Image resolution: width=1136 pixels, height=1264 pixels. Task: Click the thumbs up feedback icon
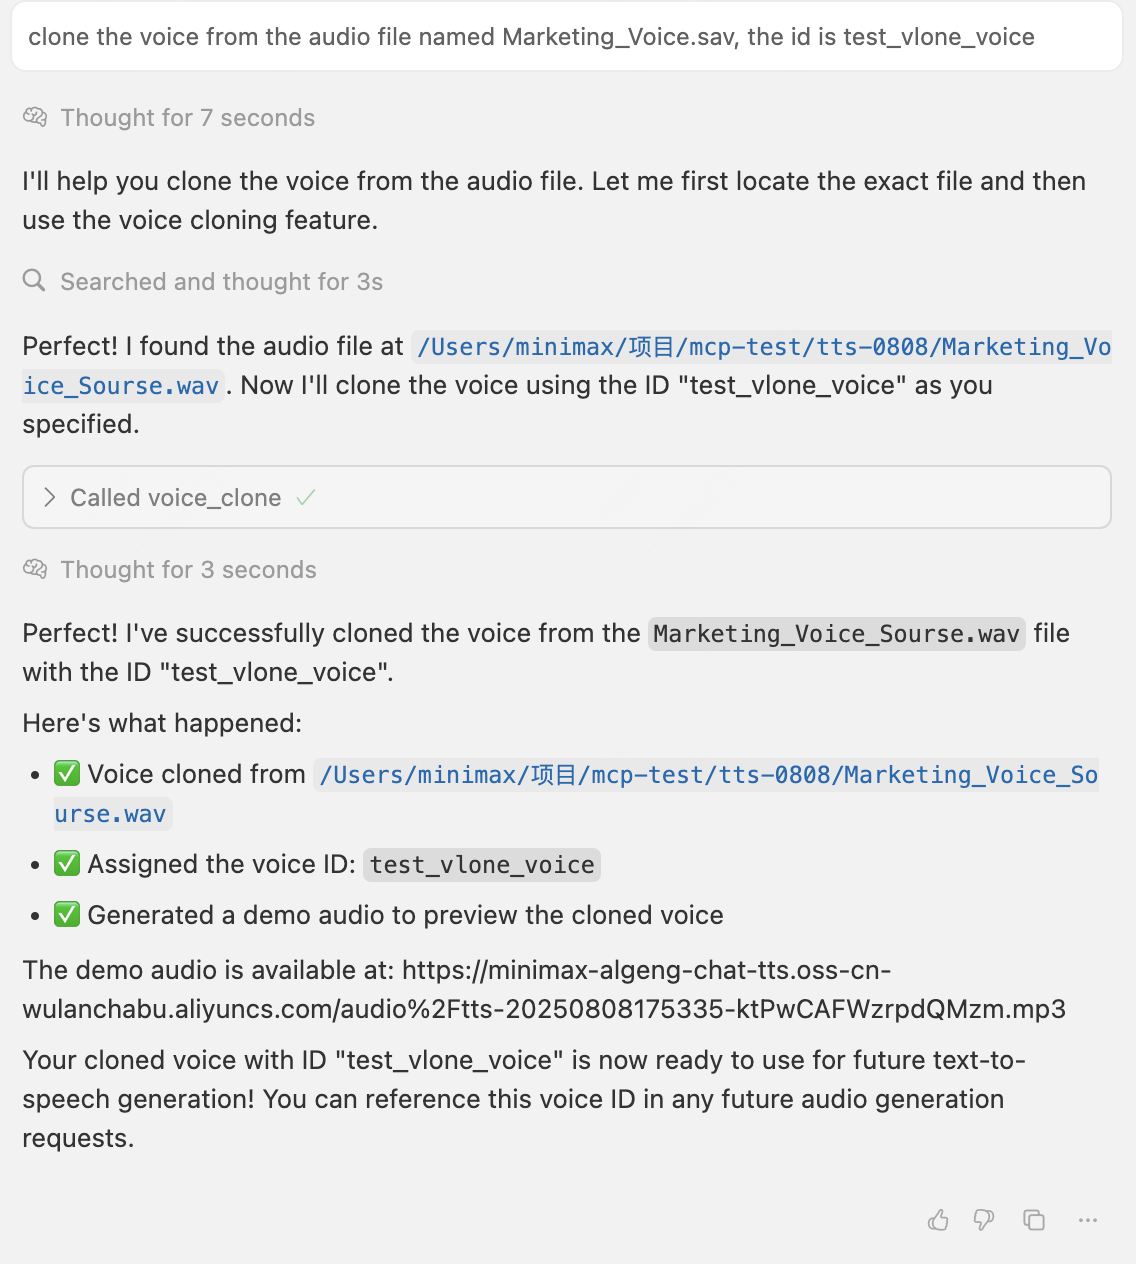click(x=938, y=1220)
